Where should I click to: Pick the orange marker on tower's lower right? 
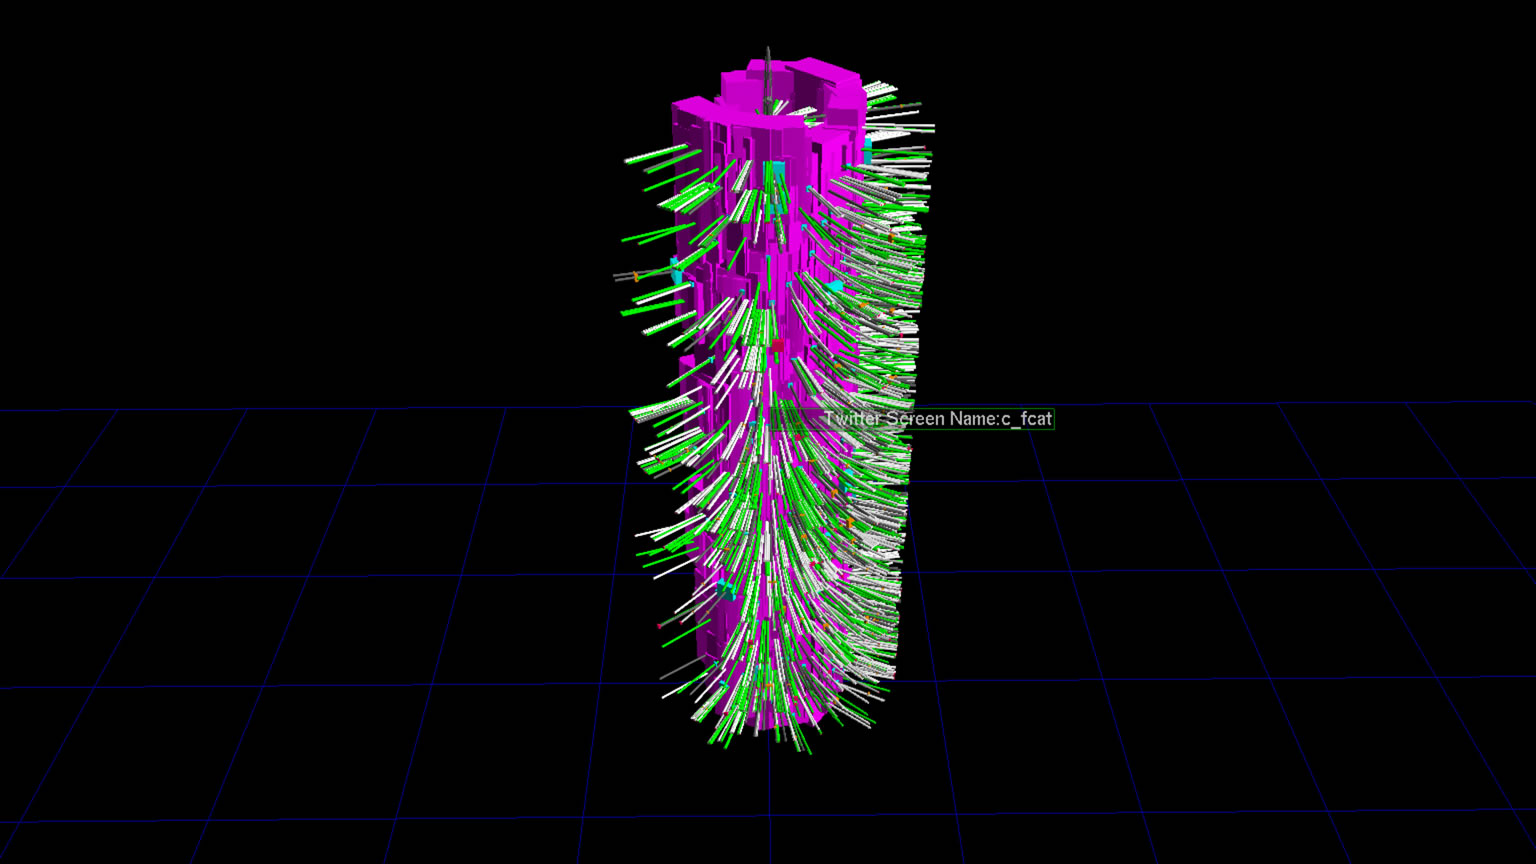(850, 522)
